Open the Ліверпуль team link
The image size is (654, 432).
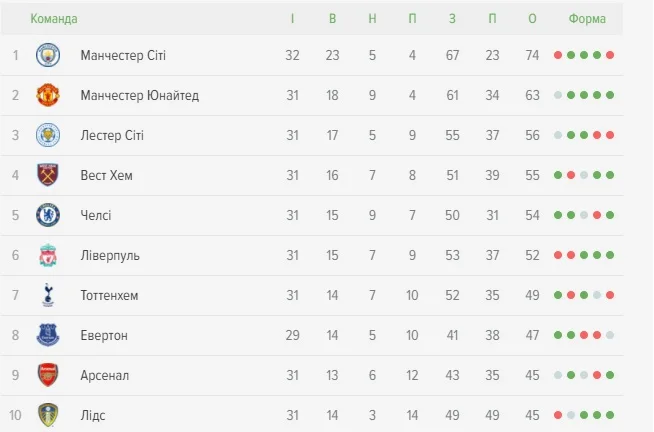click(x=110, y=255)
